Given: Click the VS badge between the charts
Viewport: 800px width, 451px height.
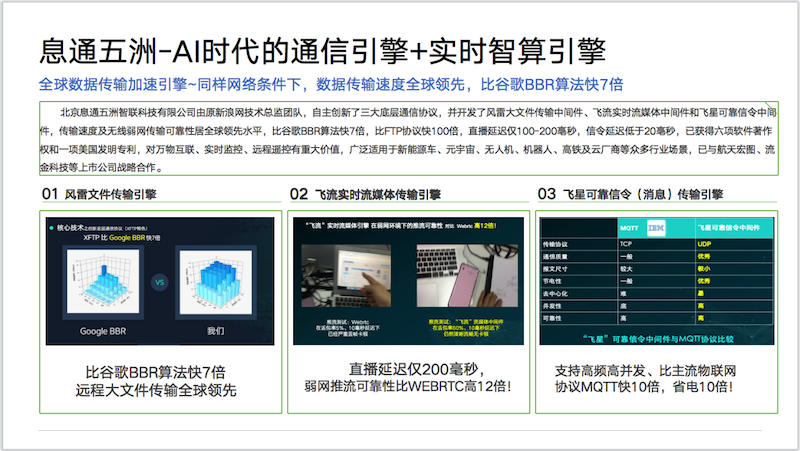Looking at the screenshot, I should (160, 282).
